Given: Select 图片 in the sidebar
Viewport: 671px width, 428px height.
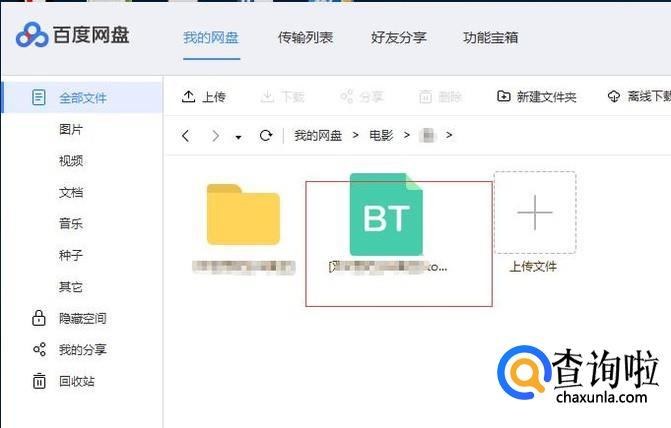Looking at the screenshot, I should (x=71, y=130).
